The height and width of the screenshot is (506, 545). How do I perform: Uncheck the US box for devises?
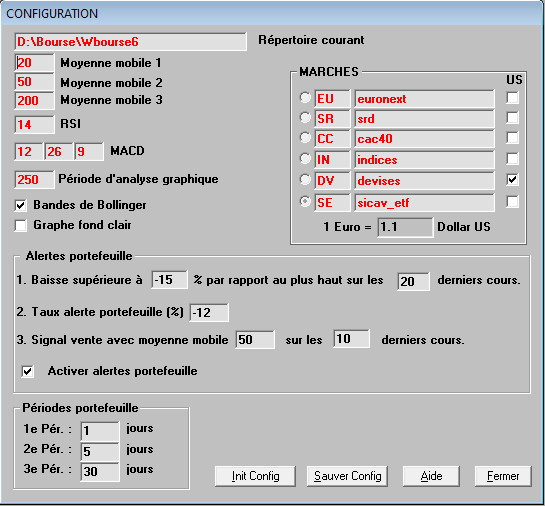512,180
